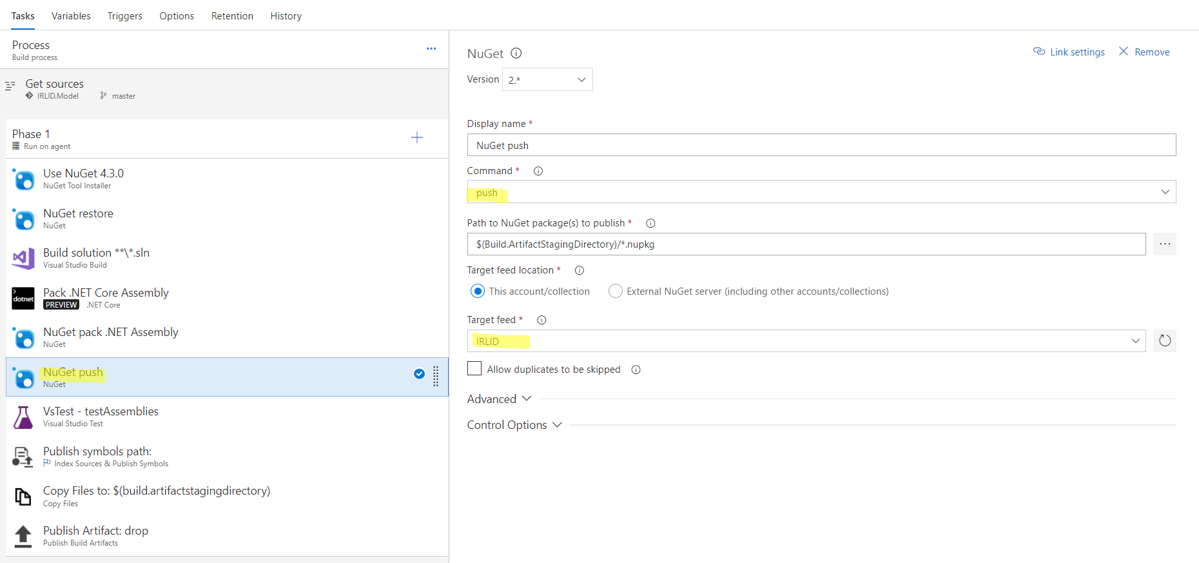Select the Process build process row

[x=226, y=50]
